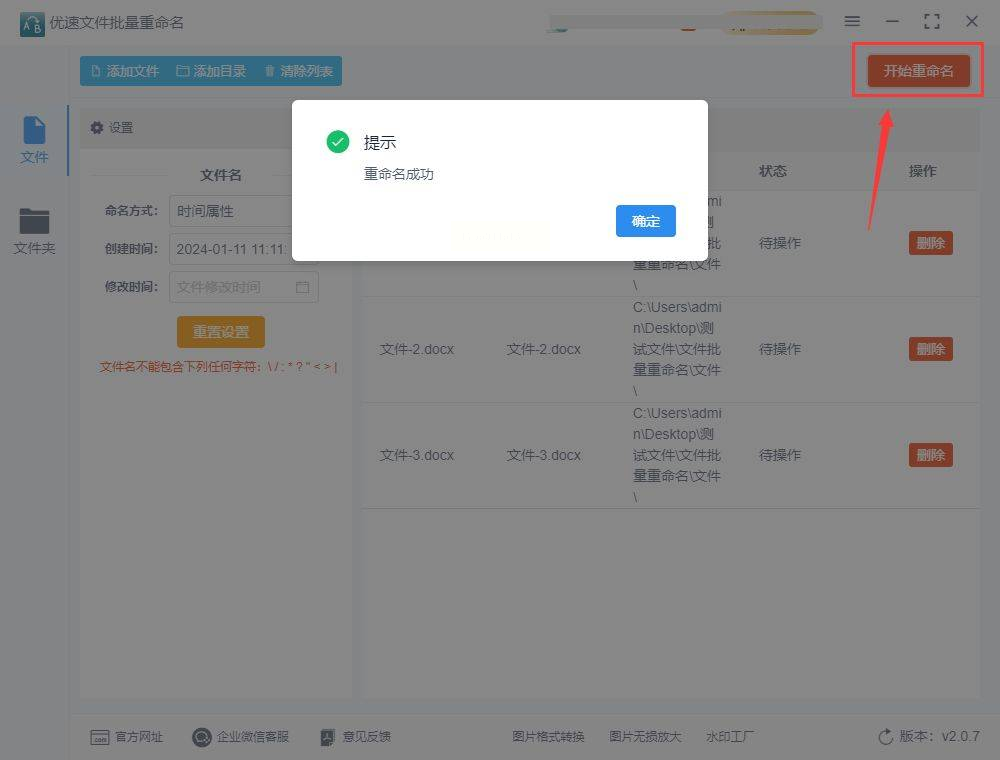Click the 状态 column header
The height and width of the screenshot is (760, 1000).
(772, 171)
